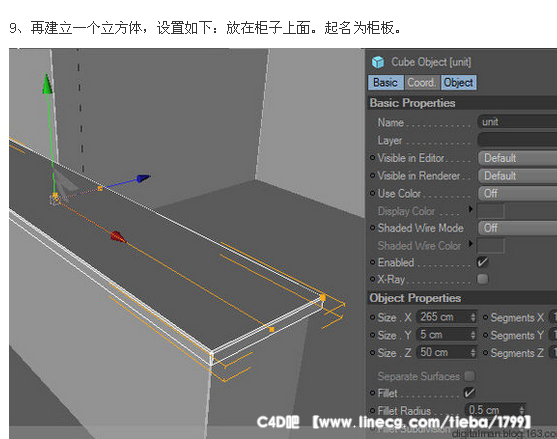Toggle the Separate Surfaces checkbox
Viewport: 557px width, 439px height.
(x=469, y=376)
